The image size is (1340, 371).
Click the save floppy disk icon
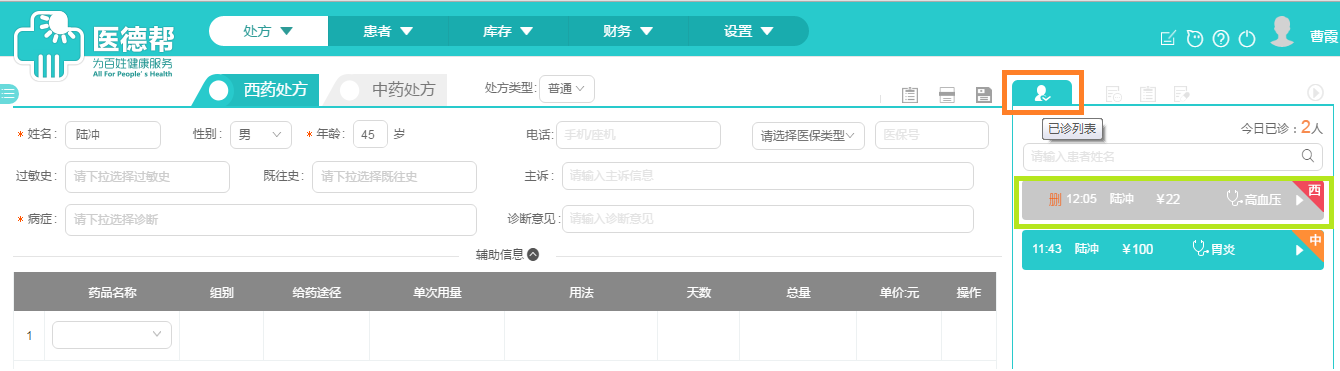pos(983,95)
